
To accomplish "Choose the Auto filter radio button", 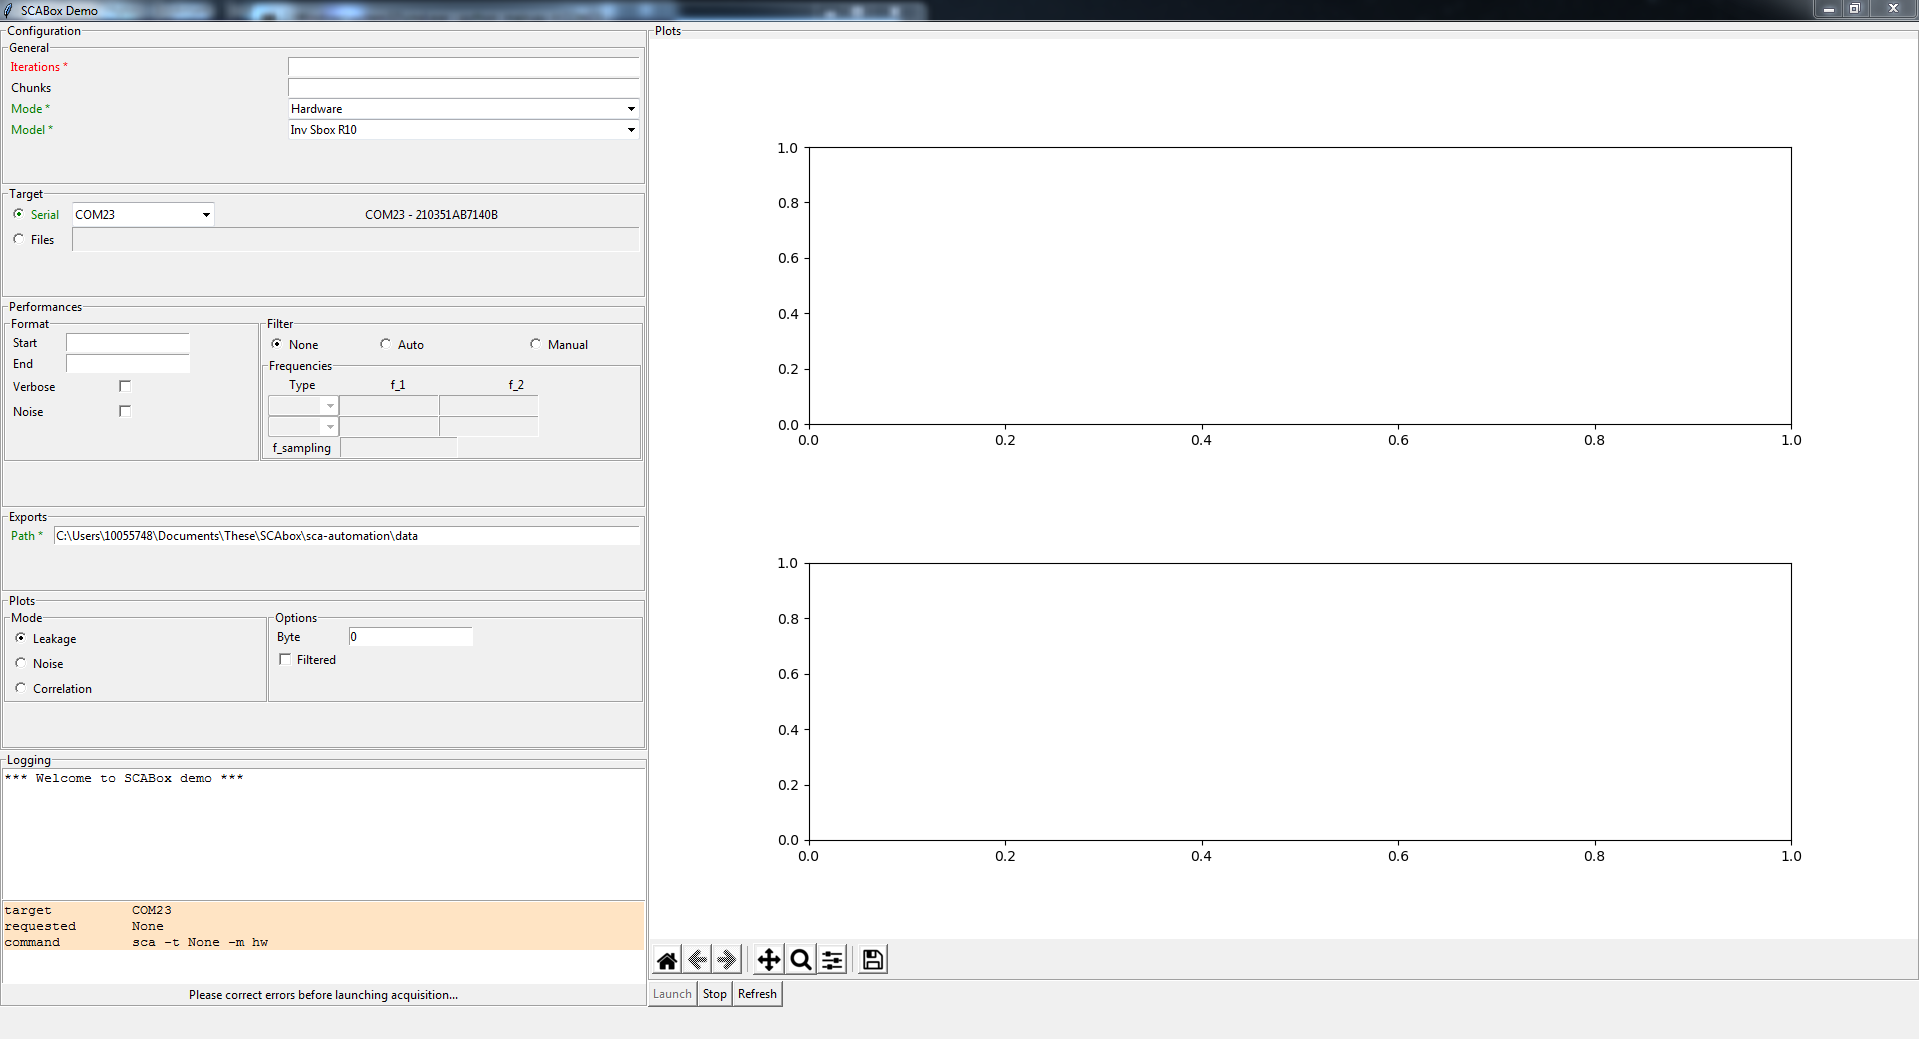I will point(386,344).
